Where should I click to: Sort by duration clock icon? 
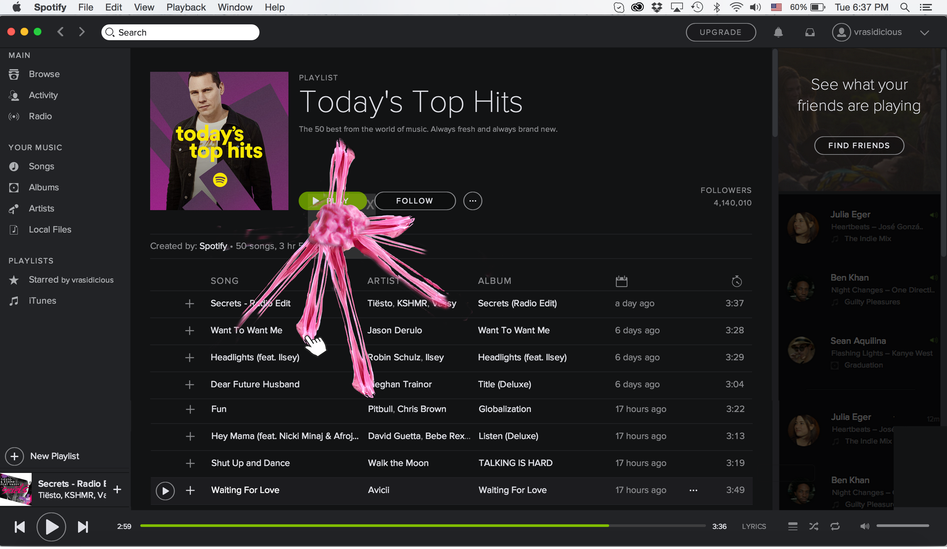[736, 281]
